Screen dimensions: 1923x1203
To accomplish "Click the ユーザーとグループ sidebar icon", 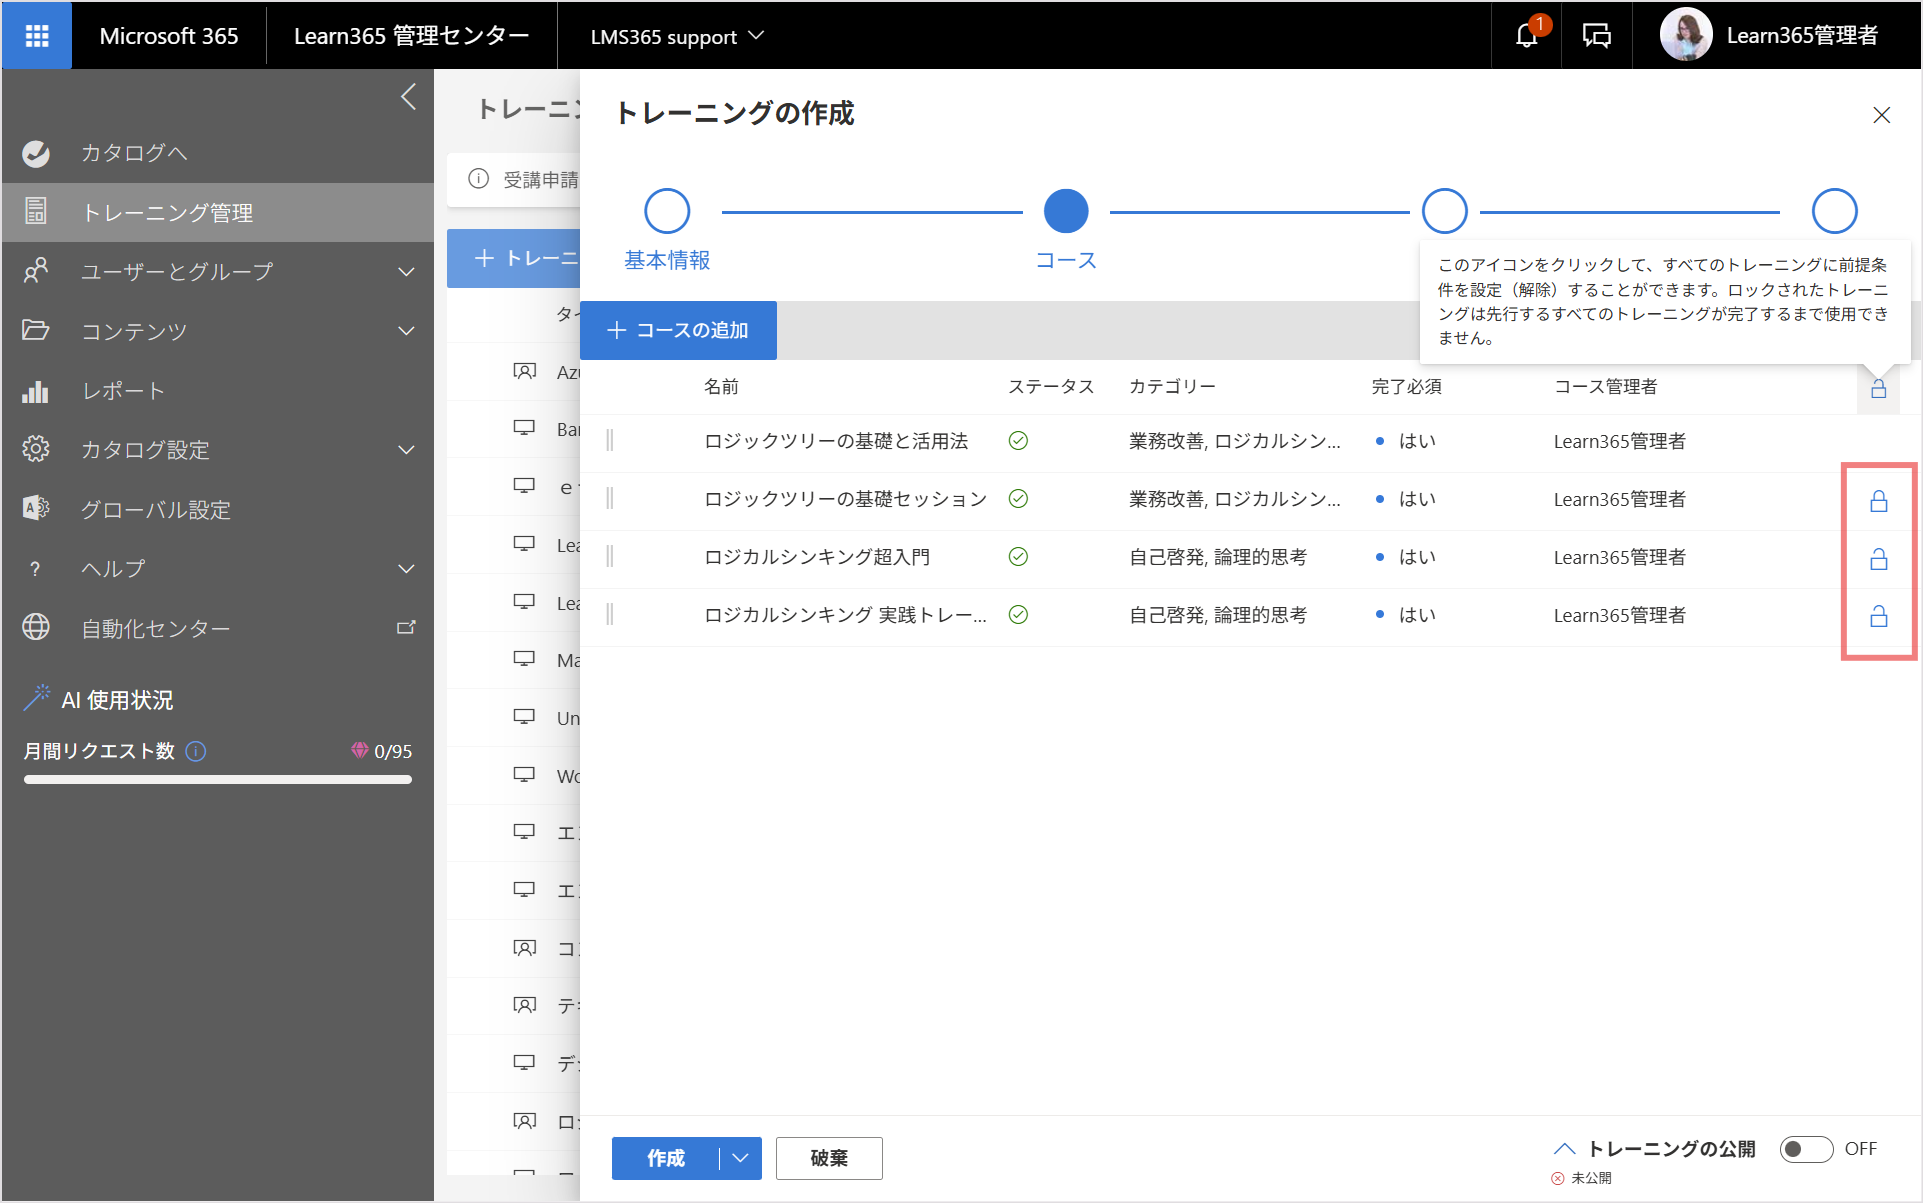I will pos(36,270).
